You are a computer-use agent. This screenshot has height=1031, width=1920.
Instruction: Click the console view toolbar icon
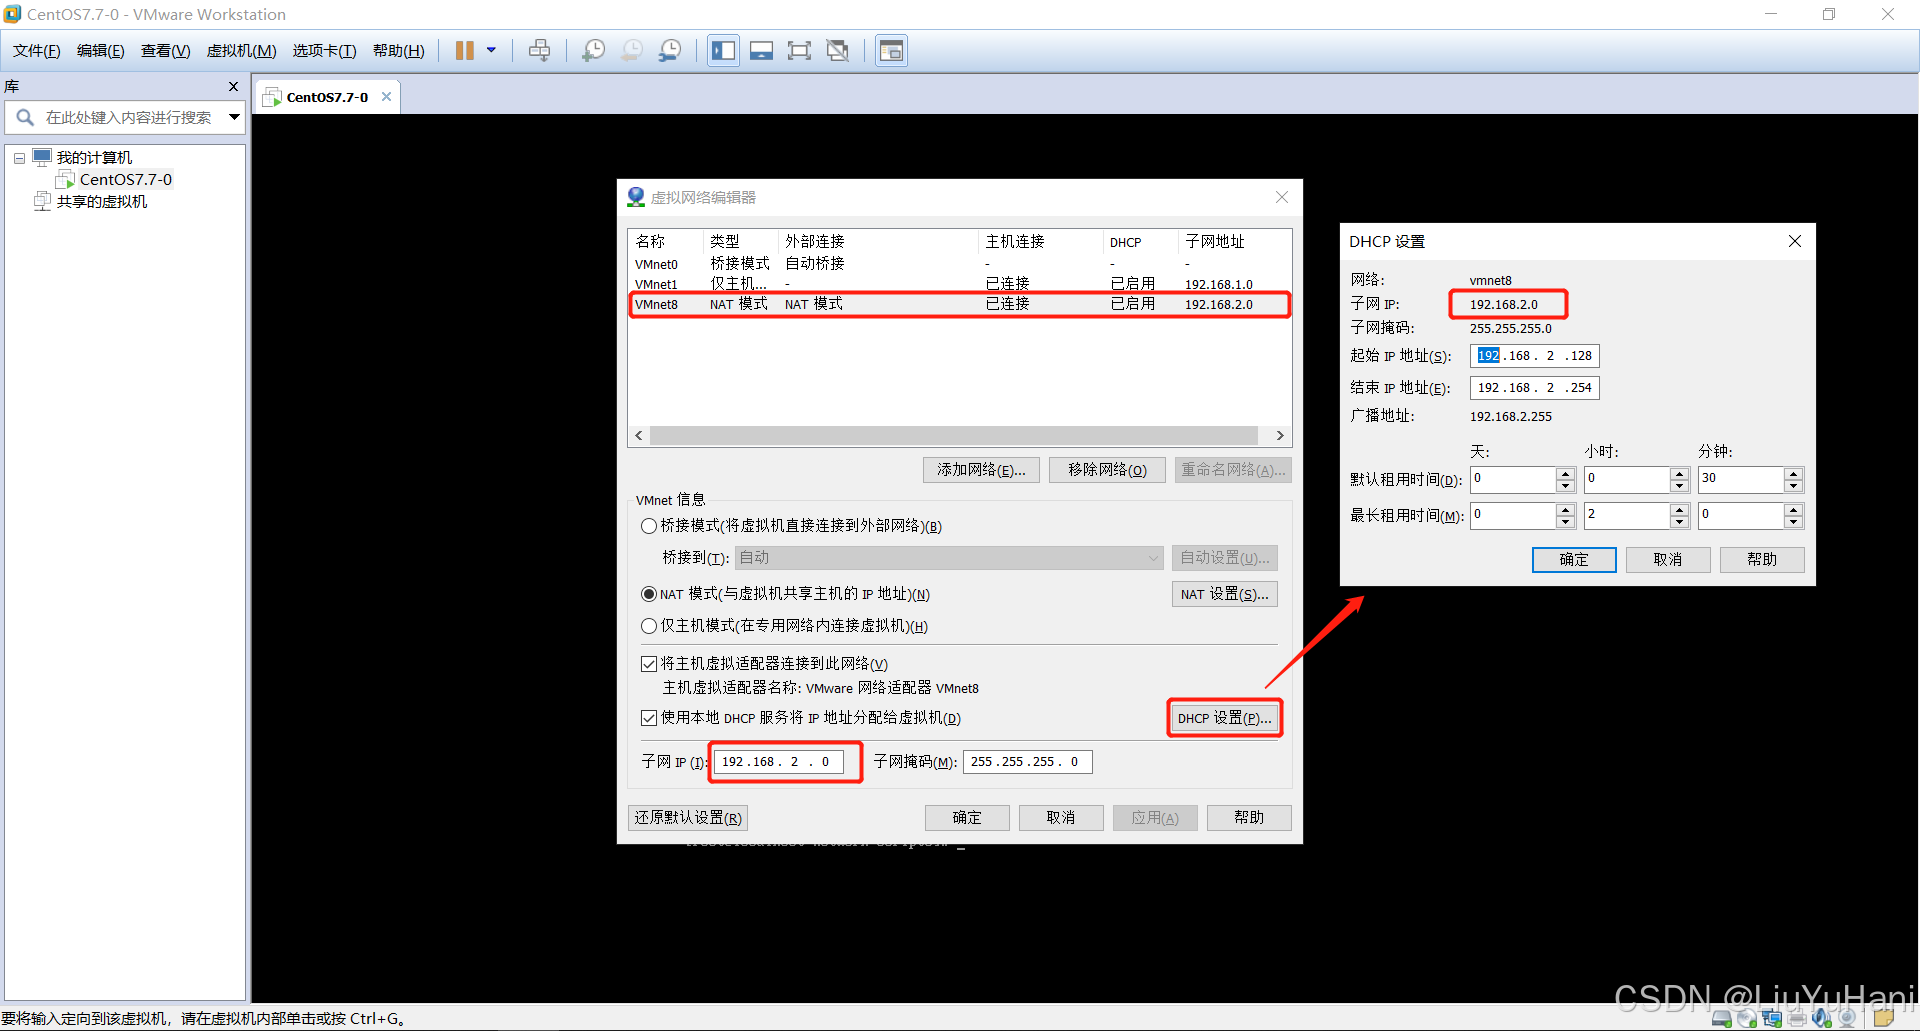point(891,51)
